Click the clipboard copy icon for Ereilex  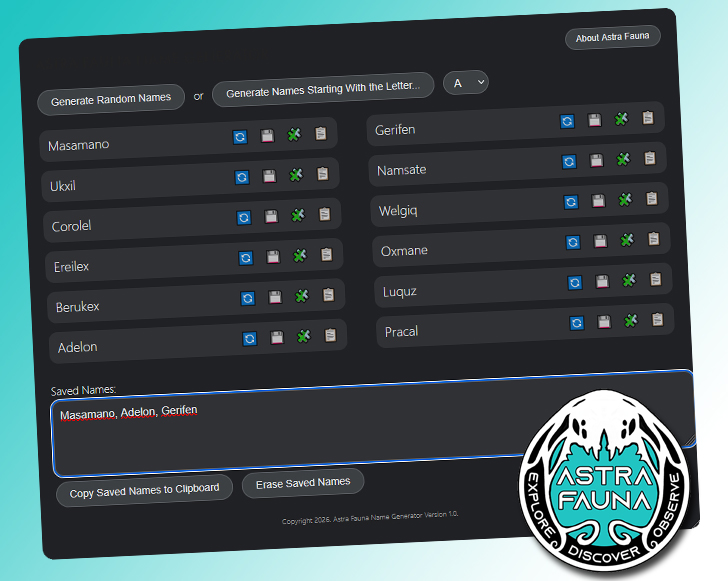[326, 255]
